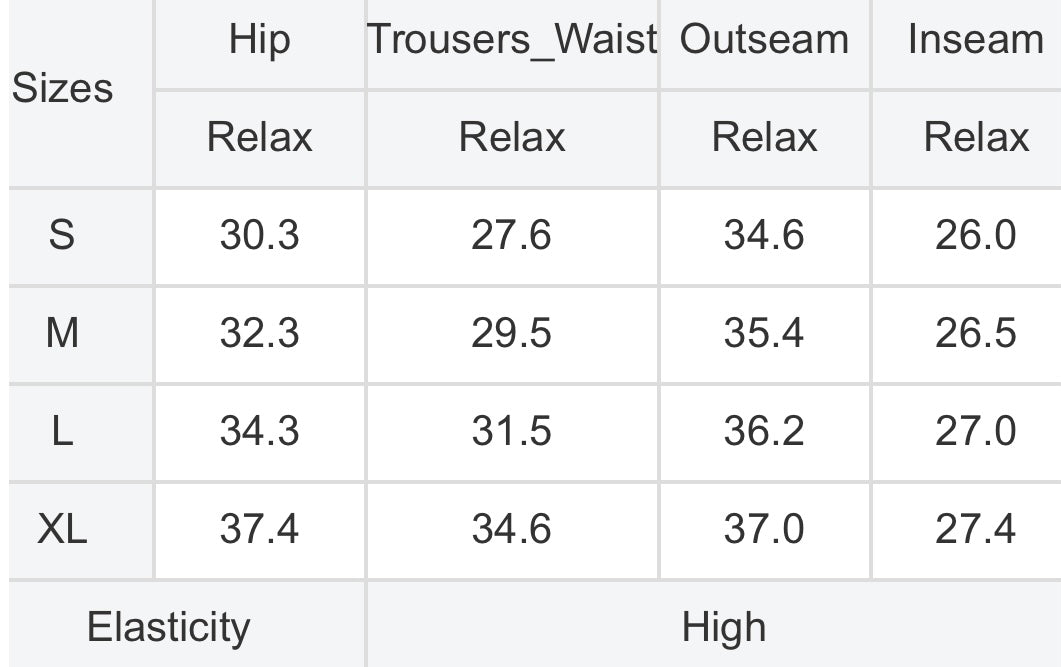This screenshot has height=667, width=1061.
Task: Click the Elasticity row label
Action: click(x=168, y=627)
